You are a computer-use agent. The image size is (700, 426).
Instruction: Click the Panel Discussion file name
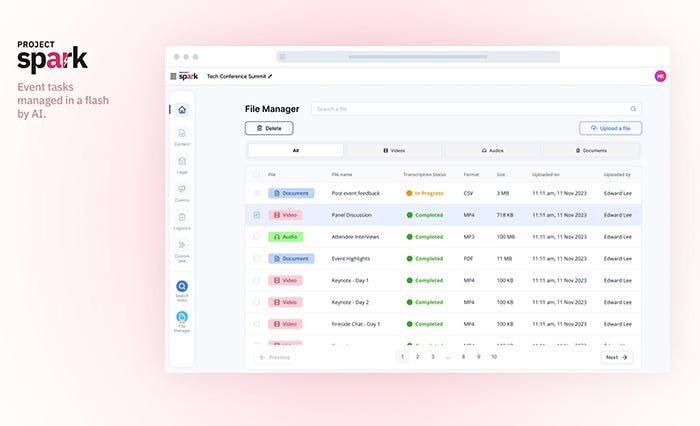pos(352,215)
